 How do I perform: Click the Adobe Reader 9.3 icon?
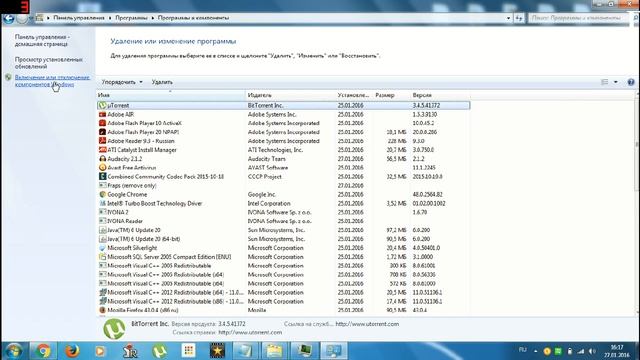pyautogui.click(x=102, y=141)
